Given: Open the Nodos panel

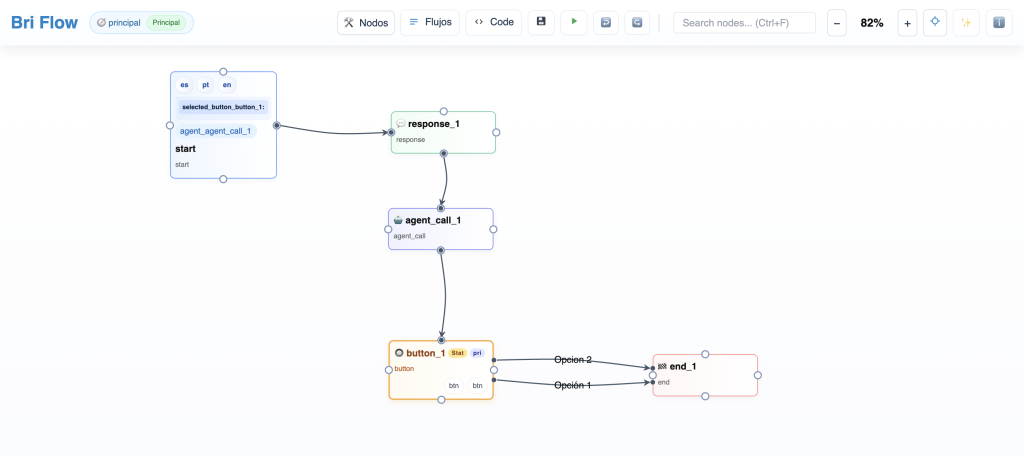Looking at the screenshot, I should (x=366, y=22).
